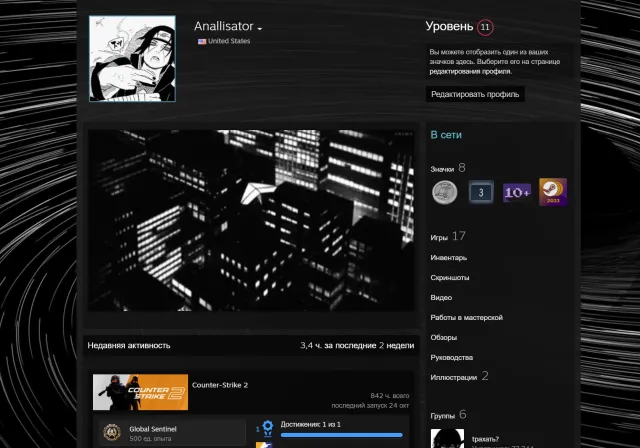Click the blue achievements progress bar
The height and width of the screenshot is (448, 640).
(342, 435)
